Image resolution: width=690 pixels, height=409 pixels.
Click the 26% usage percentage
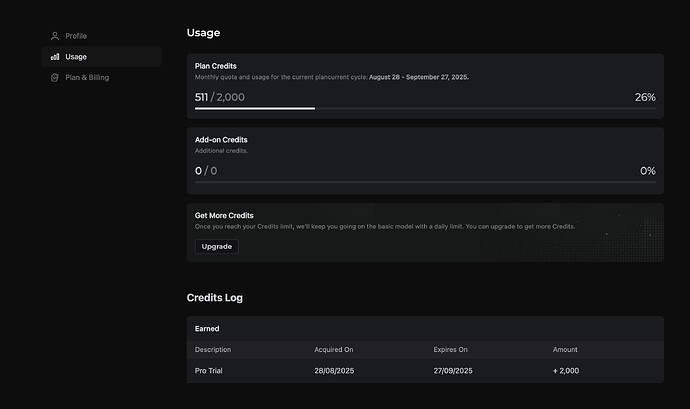pos(645,97)
